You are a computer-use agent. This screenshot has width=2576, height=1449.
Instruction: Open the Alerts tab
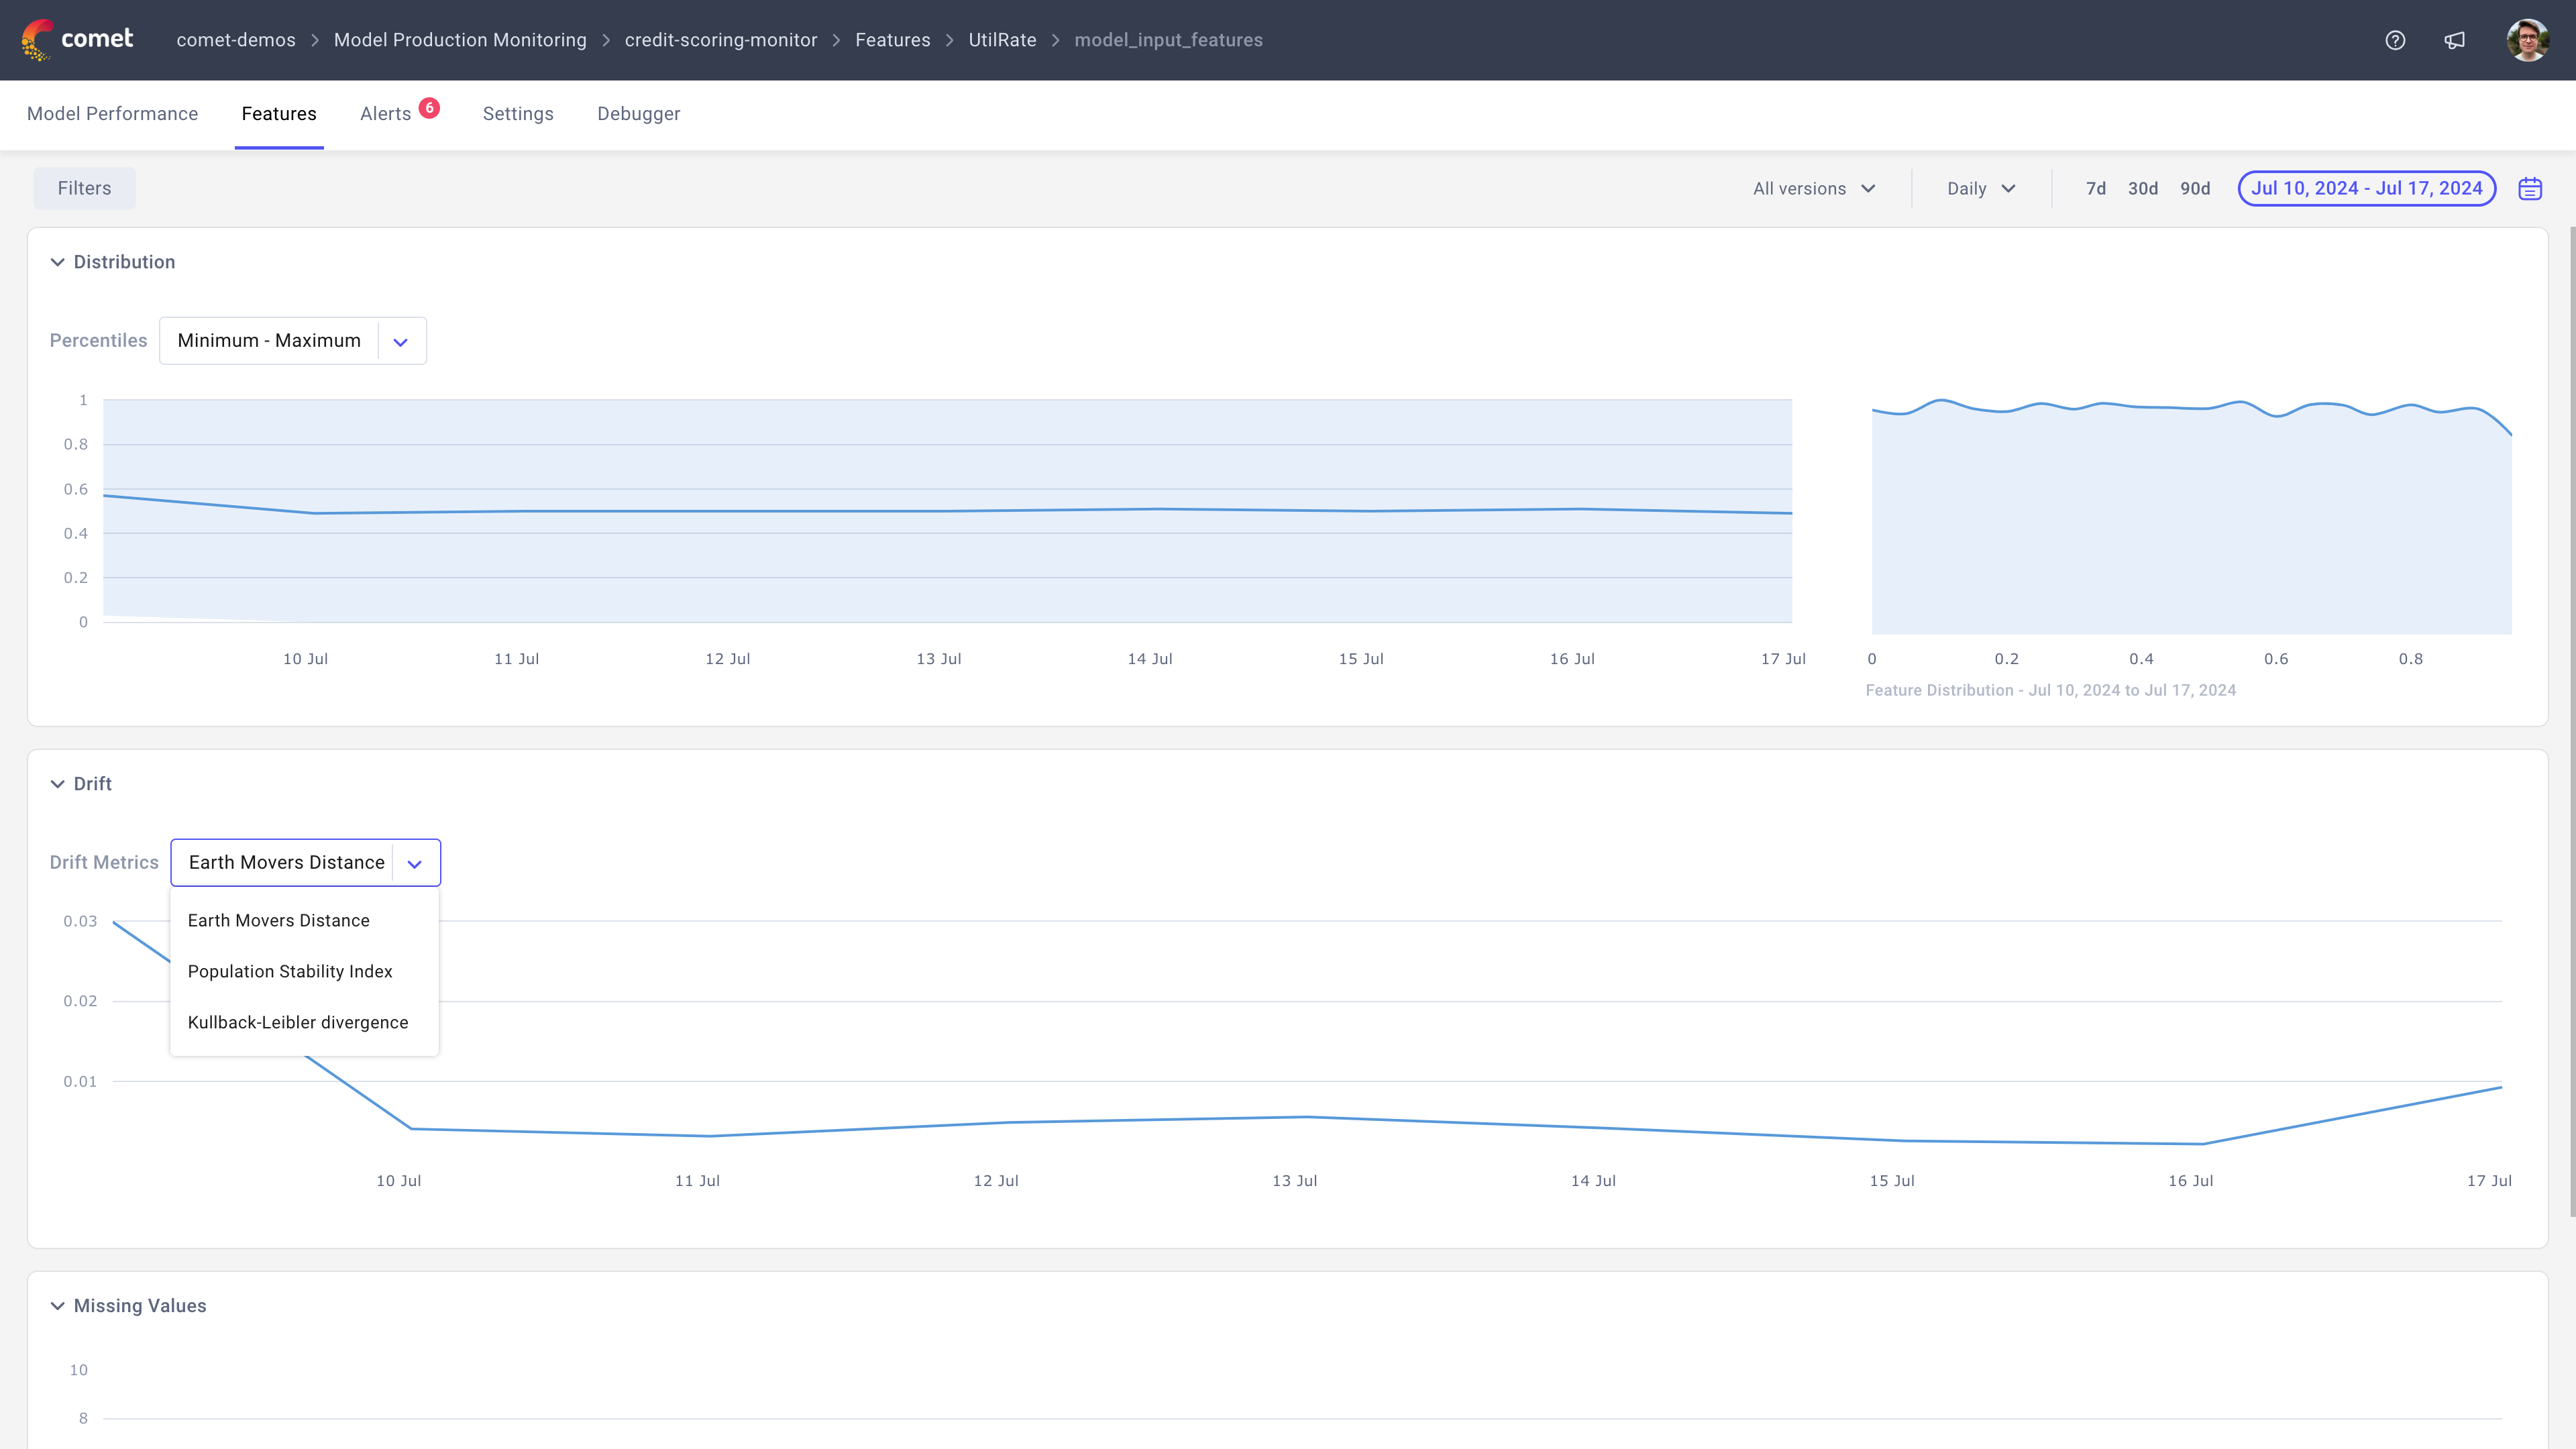385,114
